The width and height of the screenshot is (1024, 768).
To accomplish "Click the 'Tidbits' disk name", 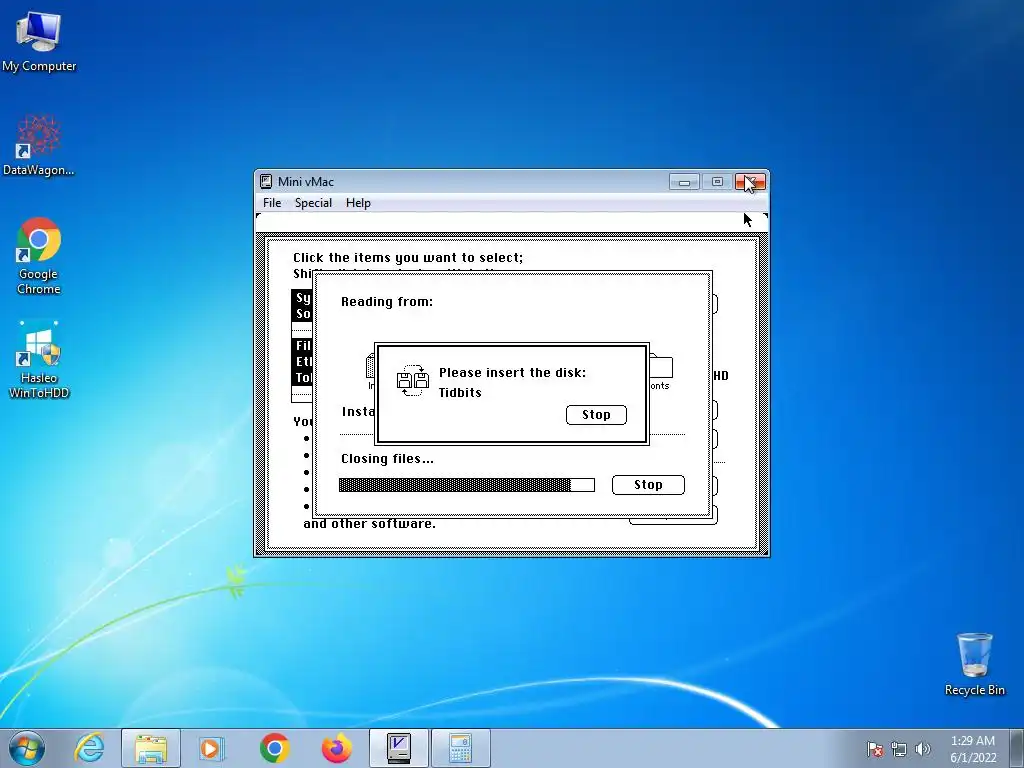I will pos(460,392).
